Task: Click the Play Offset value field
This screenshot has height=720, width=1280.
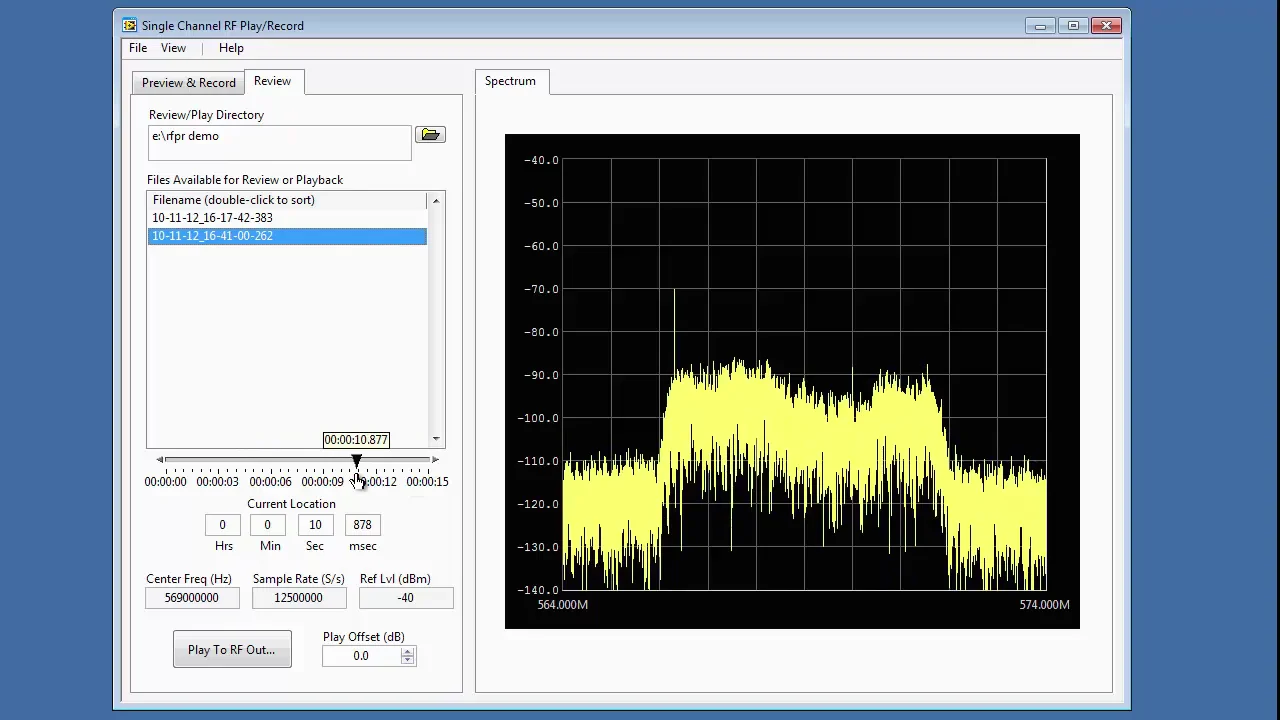Action: tap(361, 656)
